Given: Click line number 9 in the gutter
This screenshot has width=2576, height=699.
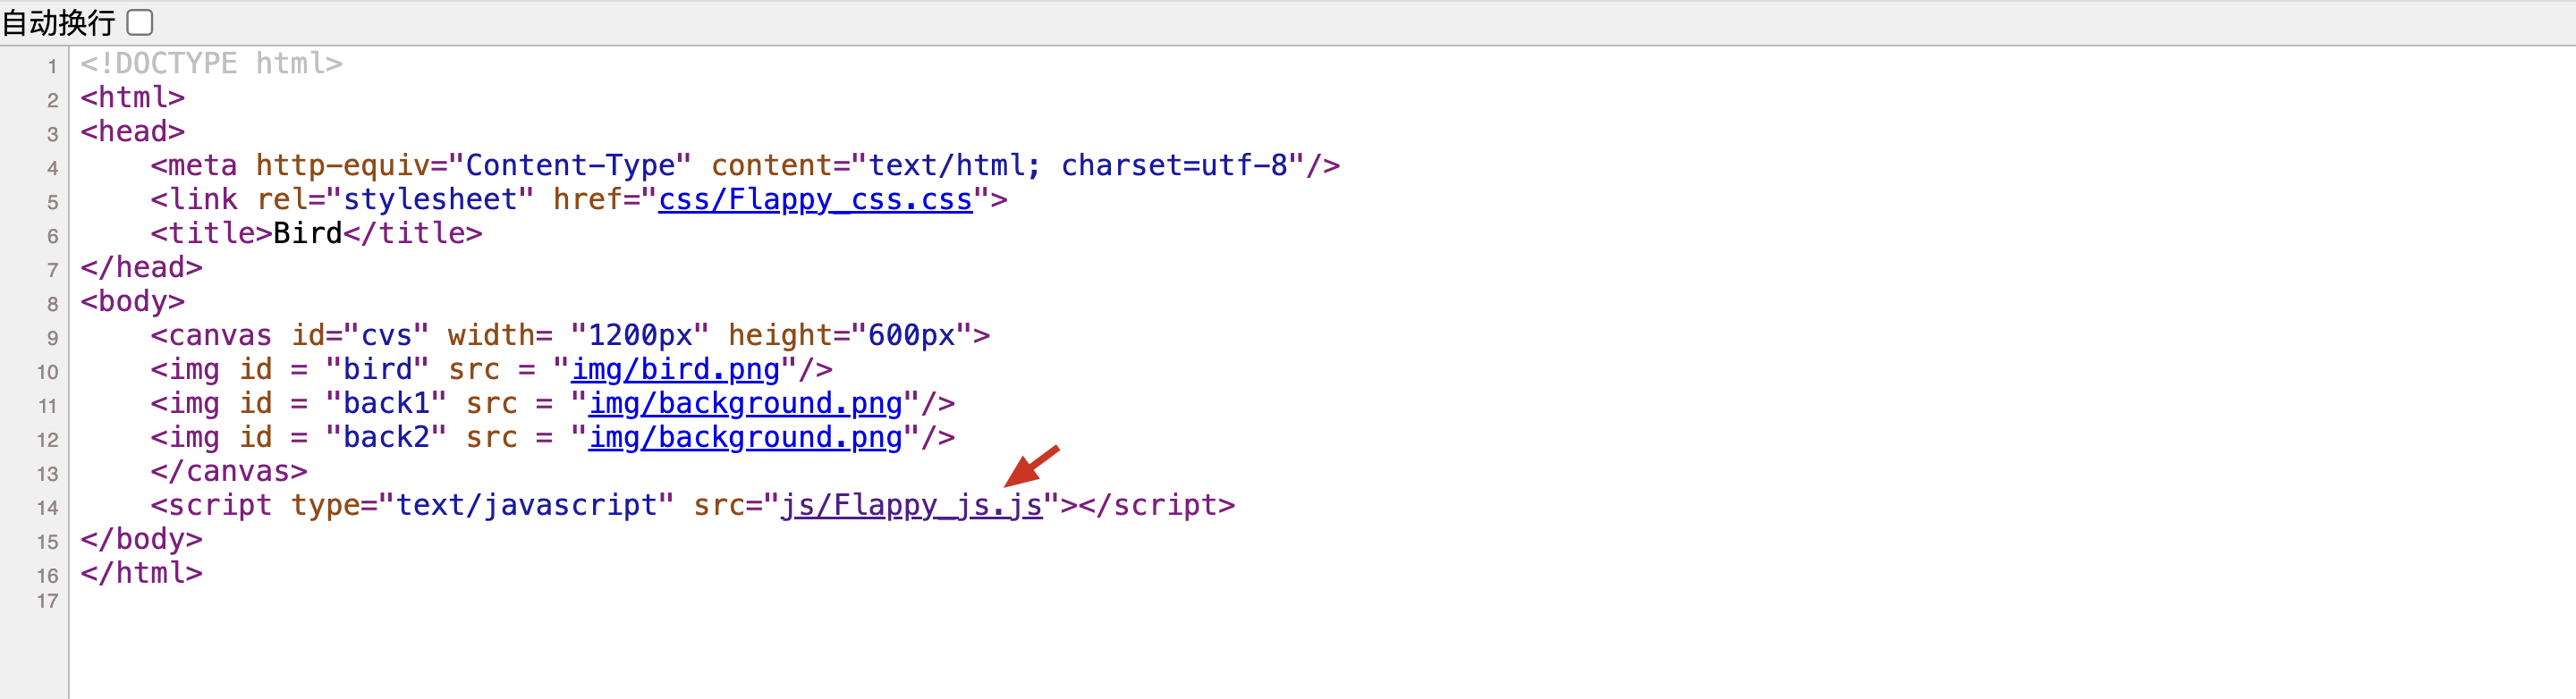Looking at the screenshot, I should (x=52, y=339).
